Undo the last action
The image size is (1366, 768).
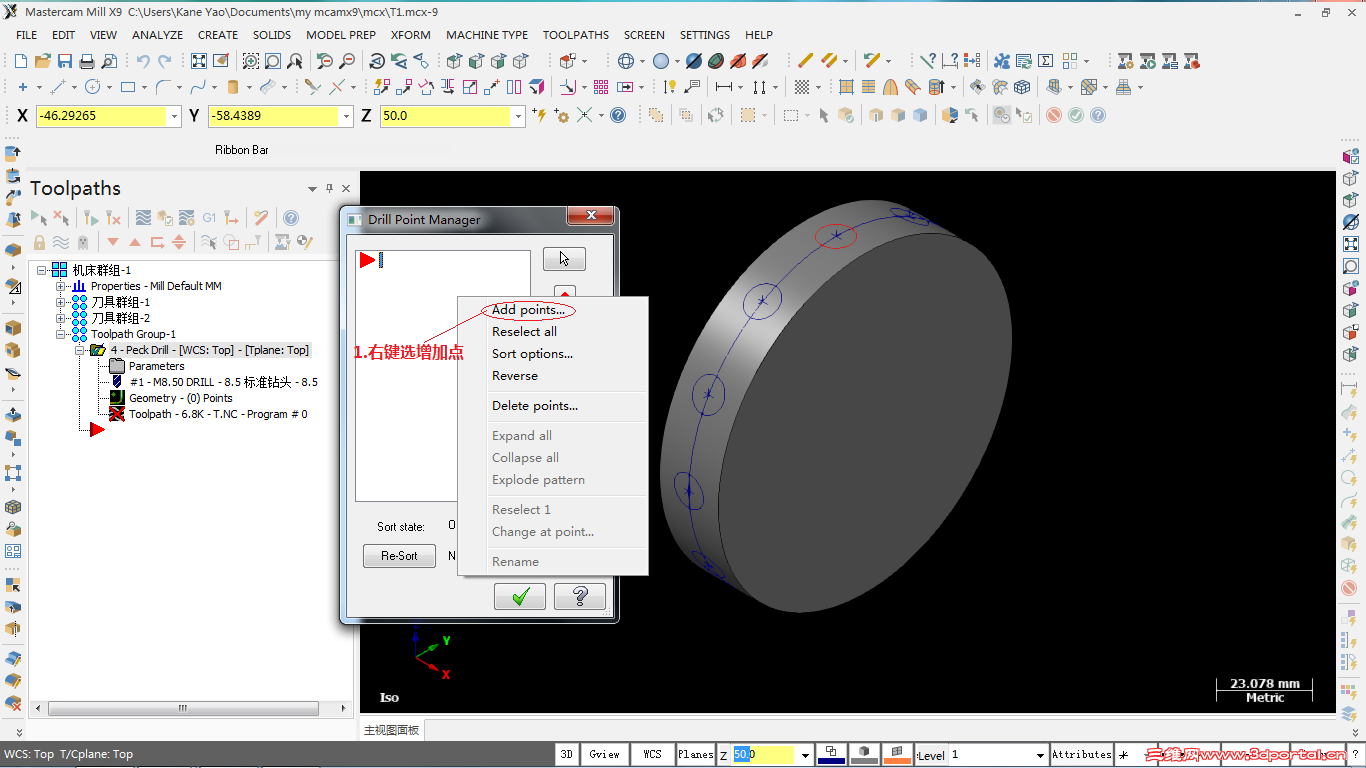click(x=143, y=61)
